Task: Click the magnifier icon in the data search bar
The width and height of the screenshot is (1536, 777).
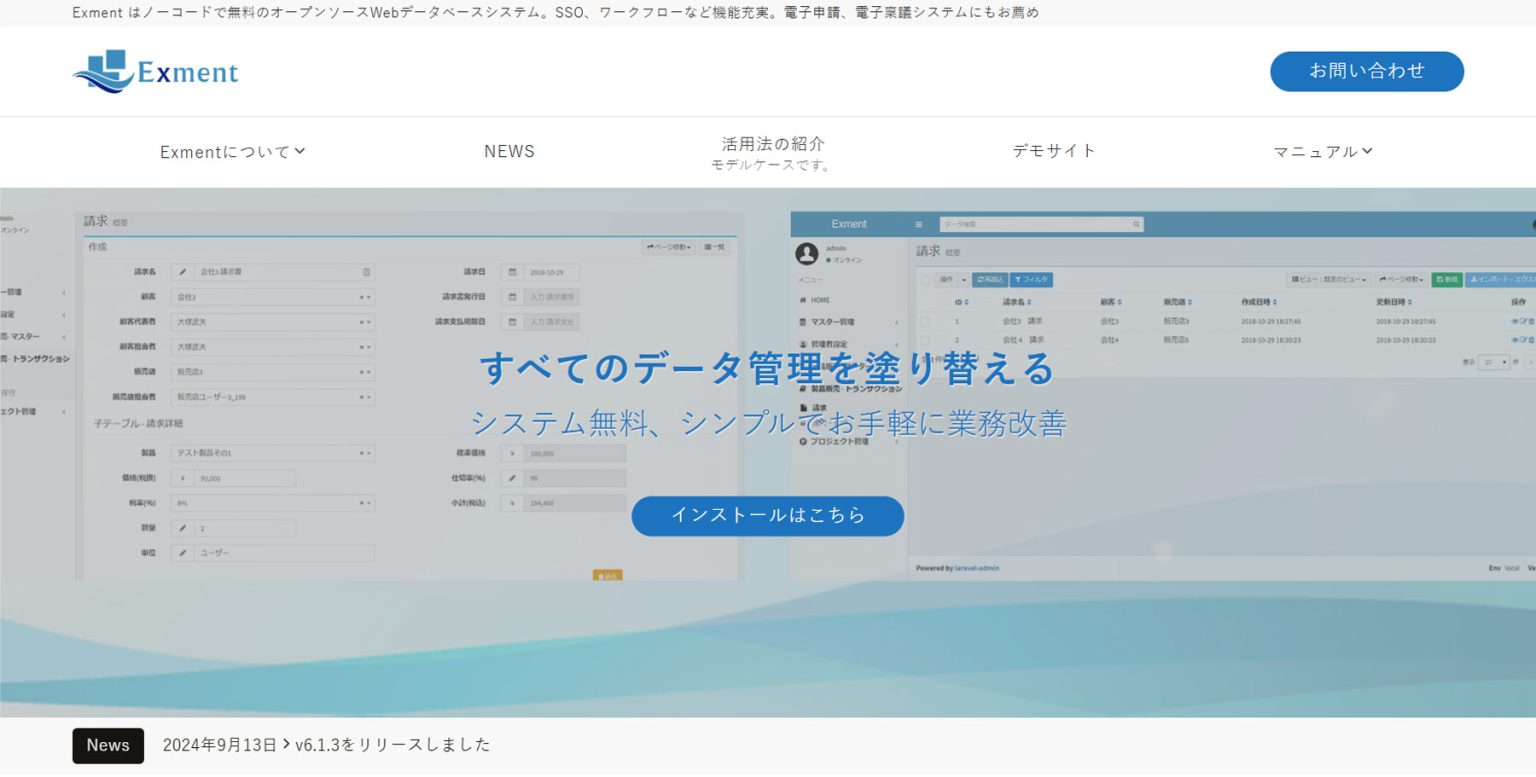Action: pyautogui.click(x=1137, y=224)
